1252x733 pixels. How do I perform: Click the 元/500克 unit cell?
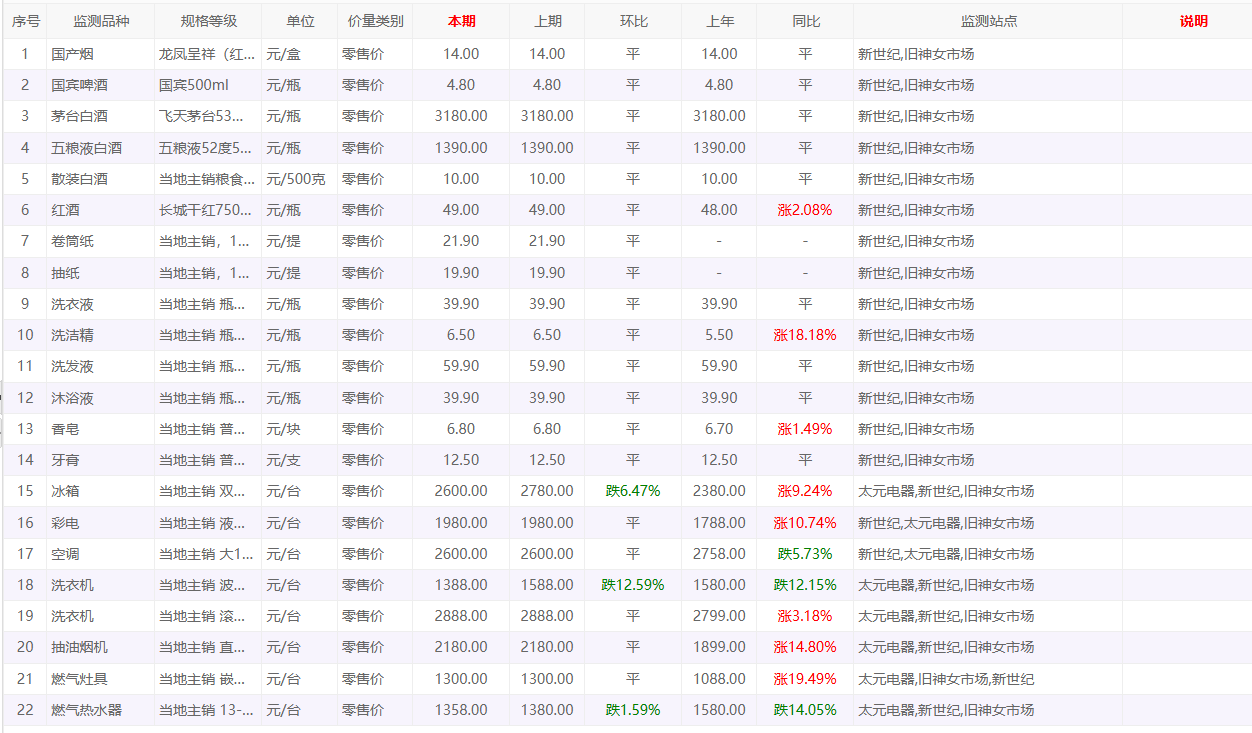pos(300,179)
